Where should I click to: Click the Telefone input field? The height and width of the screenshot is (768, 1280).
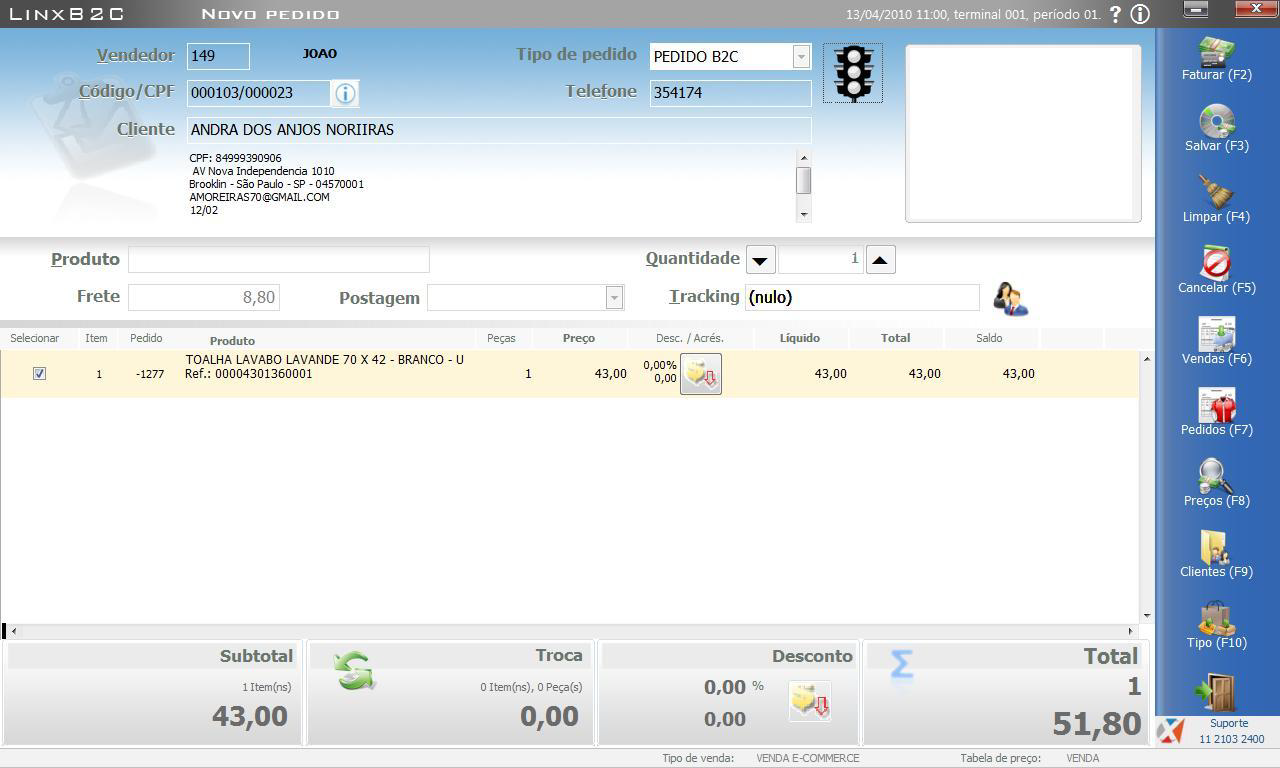[730, 93]
